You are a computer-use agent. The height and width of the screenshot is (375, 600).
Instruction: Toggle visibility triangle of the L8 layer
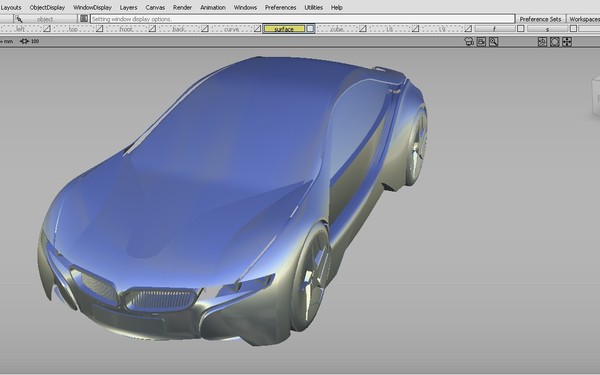pyautogui.click(x=416, y=29)
